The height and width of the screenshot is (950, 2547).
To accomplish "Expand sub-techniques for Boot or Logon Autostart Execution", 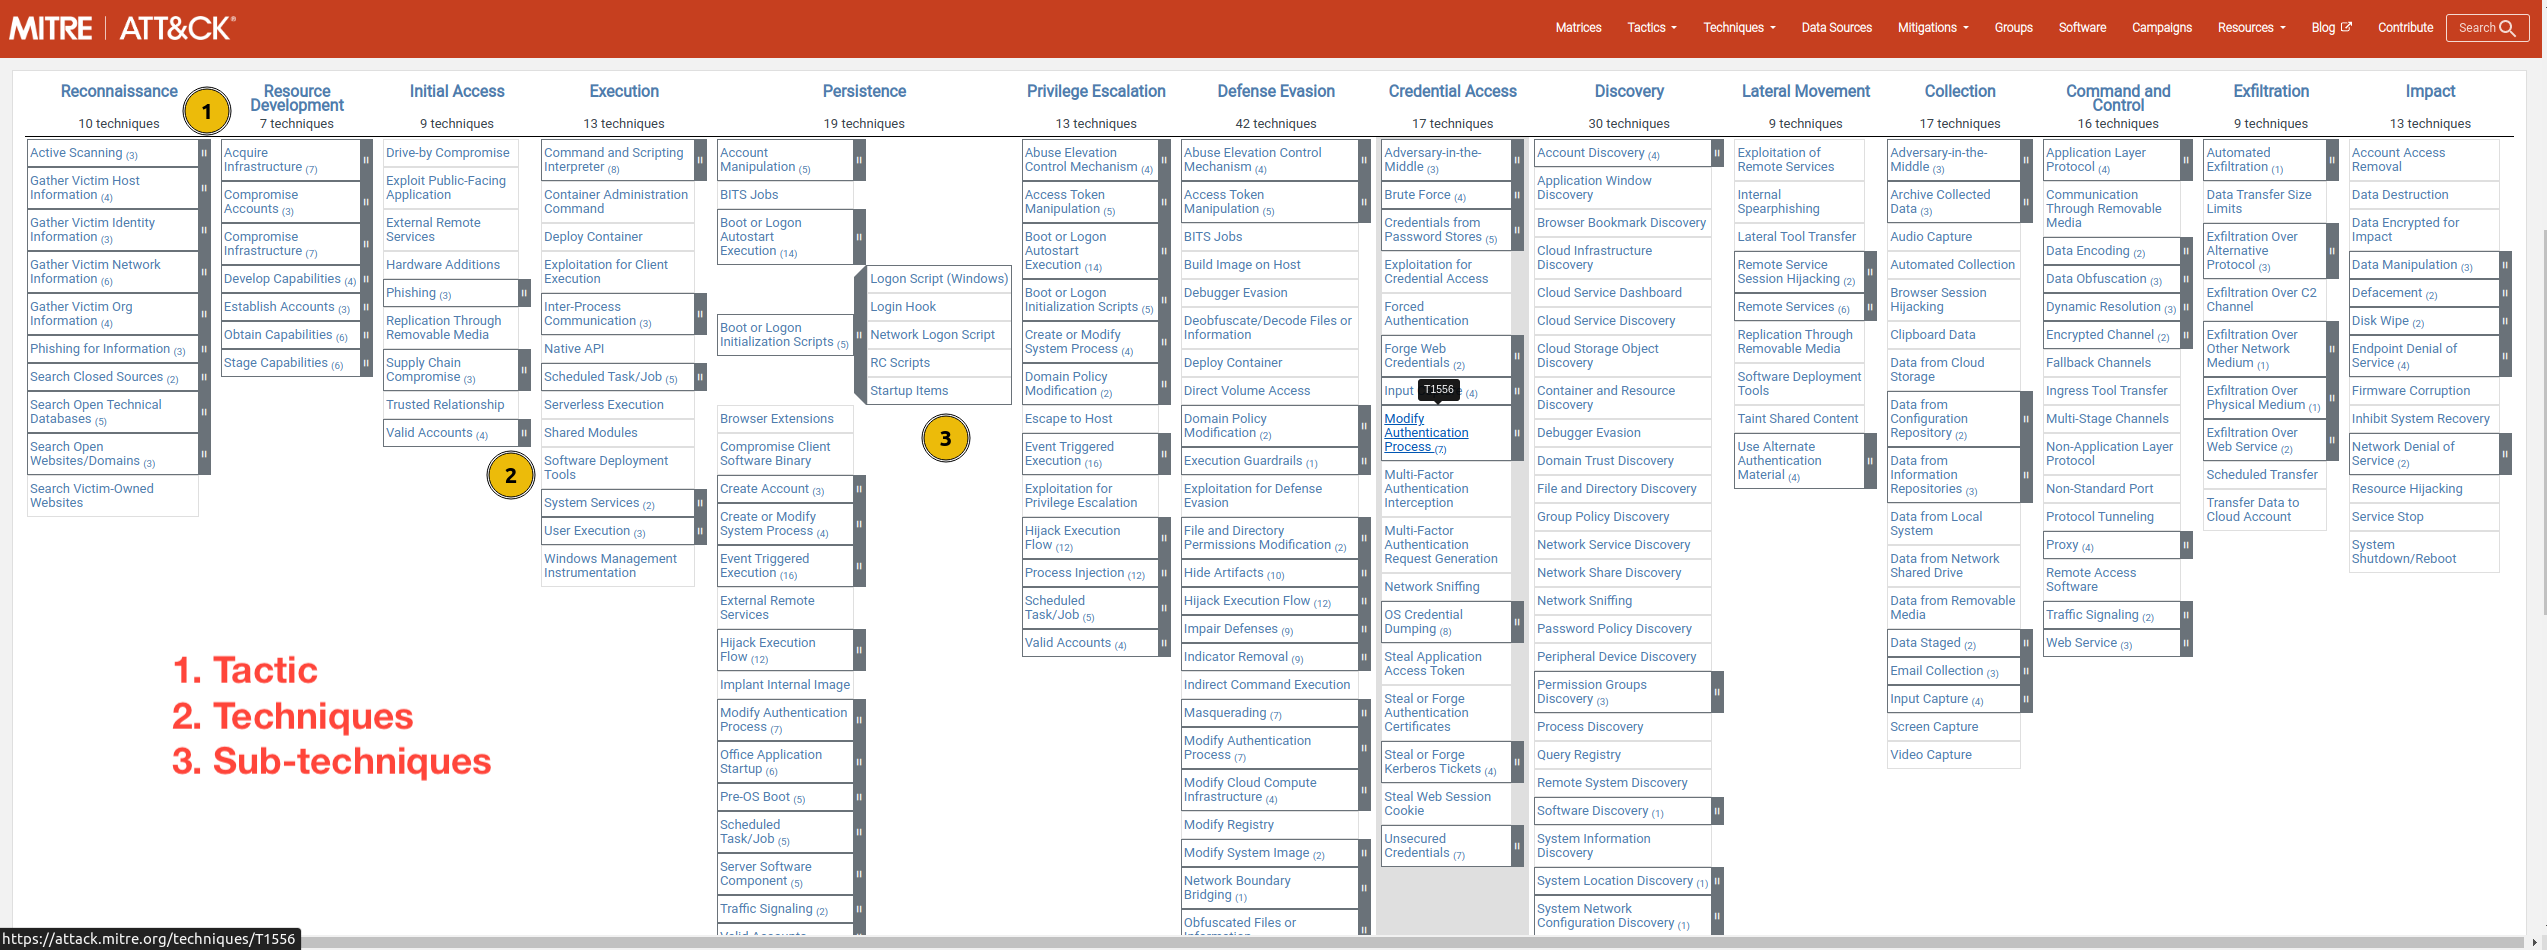I will click(x=858, y=238).
